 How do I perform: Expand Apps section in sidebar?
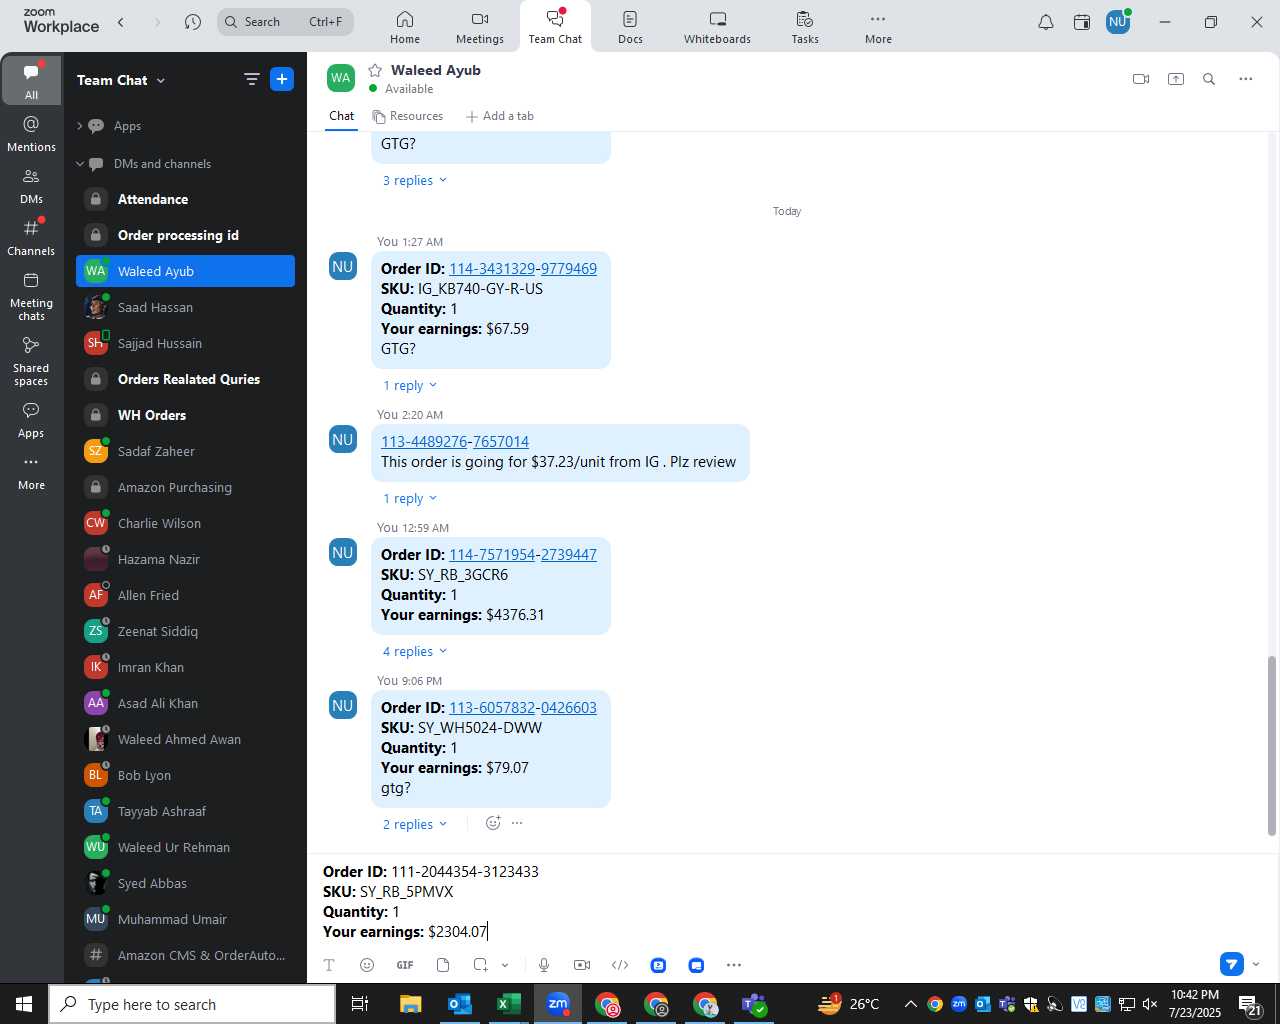[x=80, y=126]
